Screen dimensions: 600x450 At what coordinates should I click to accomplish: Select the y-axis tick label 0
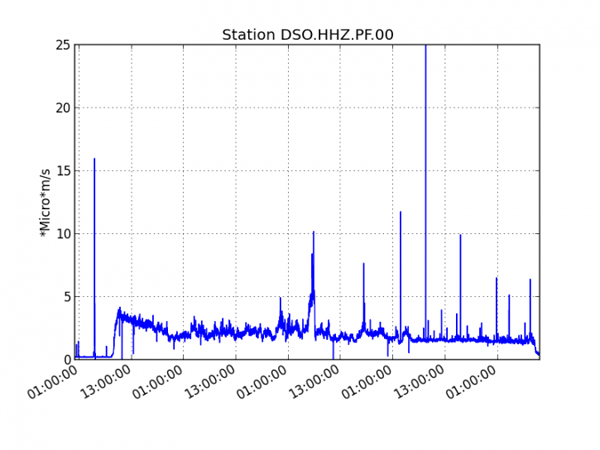[x=66, y=359]
